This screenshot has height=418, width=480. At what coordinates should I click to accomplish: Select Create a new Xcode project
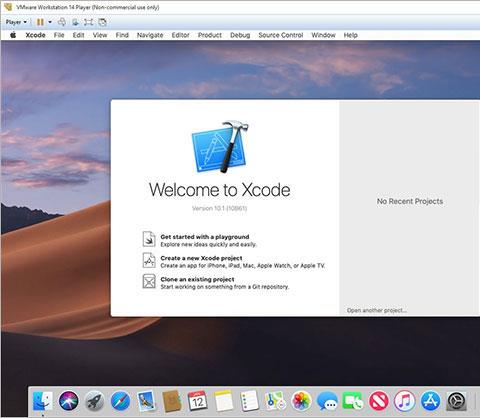(201, 258)
